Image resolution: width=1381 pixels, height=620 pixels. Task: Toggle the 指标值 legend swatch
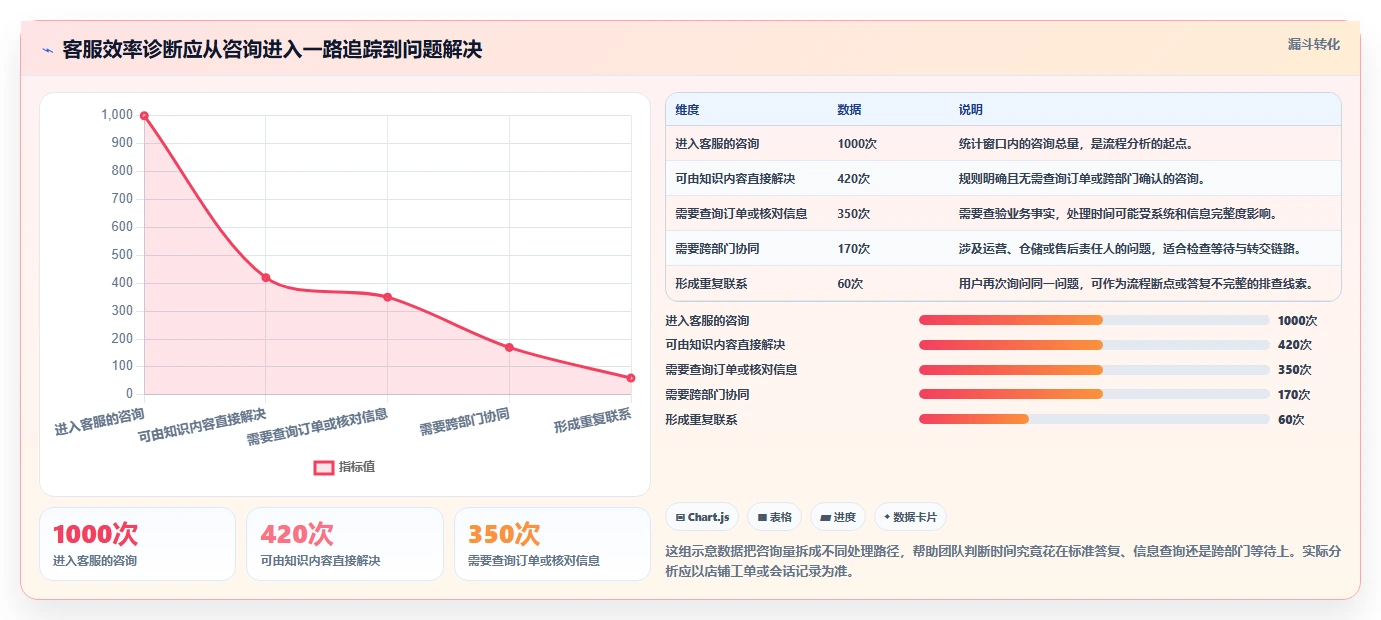[324, 467]
